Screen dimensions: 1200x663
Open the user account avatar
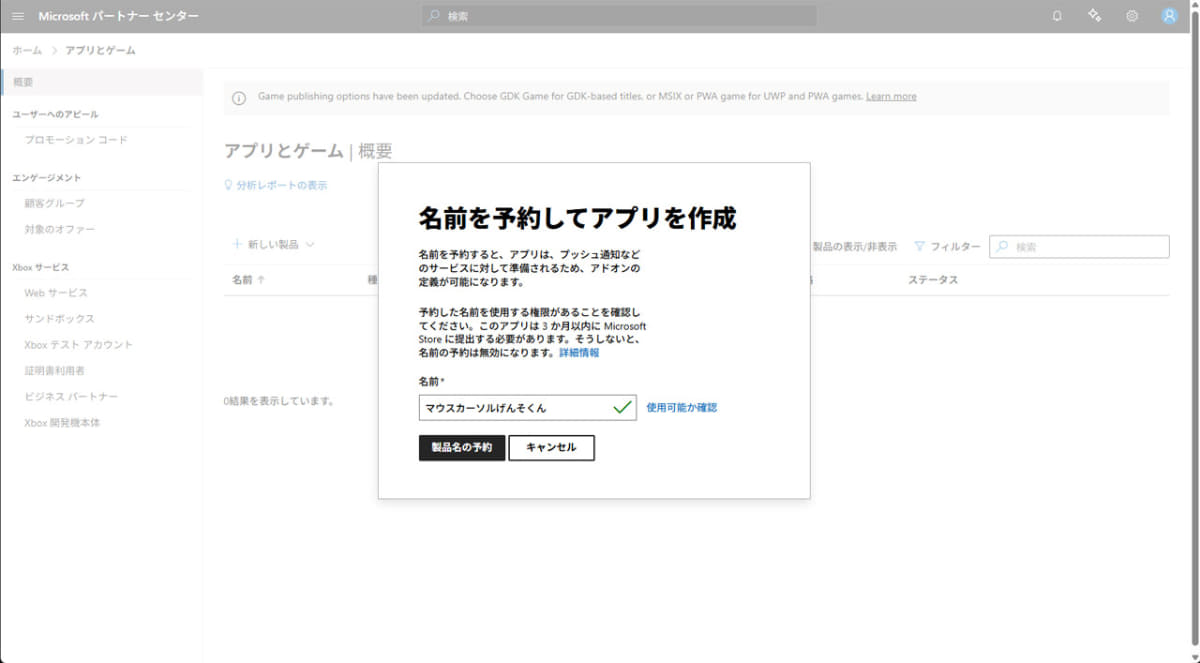click(x=1169, y=16)
